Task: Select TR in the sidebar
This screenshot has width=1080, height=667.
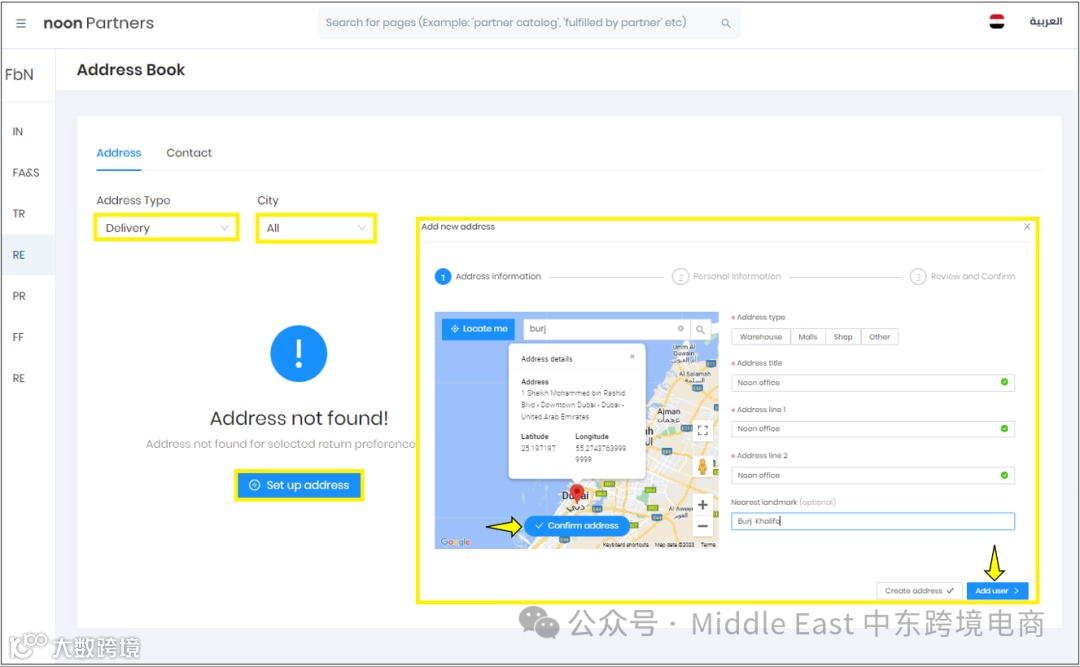Action: [19, 214]
